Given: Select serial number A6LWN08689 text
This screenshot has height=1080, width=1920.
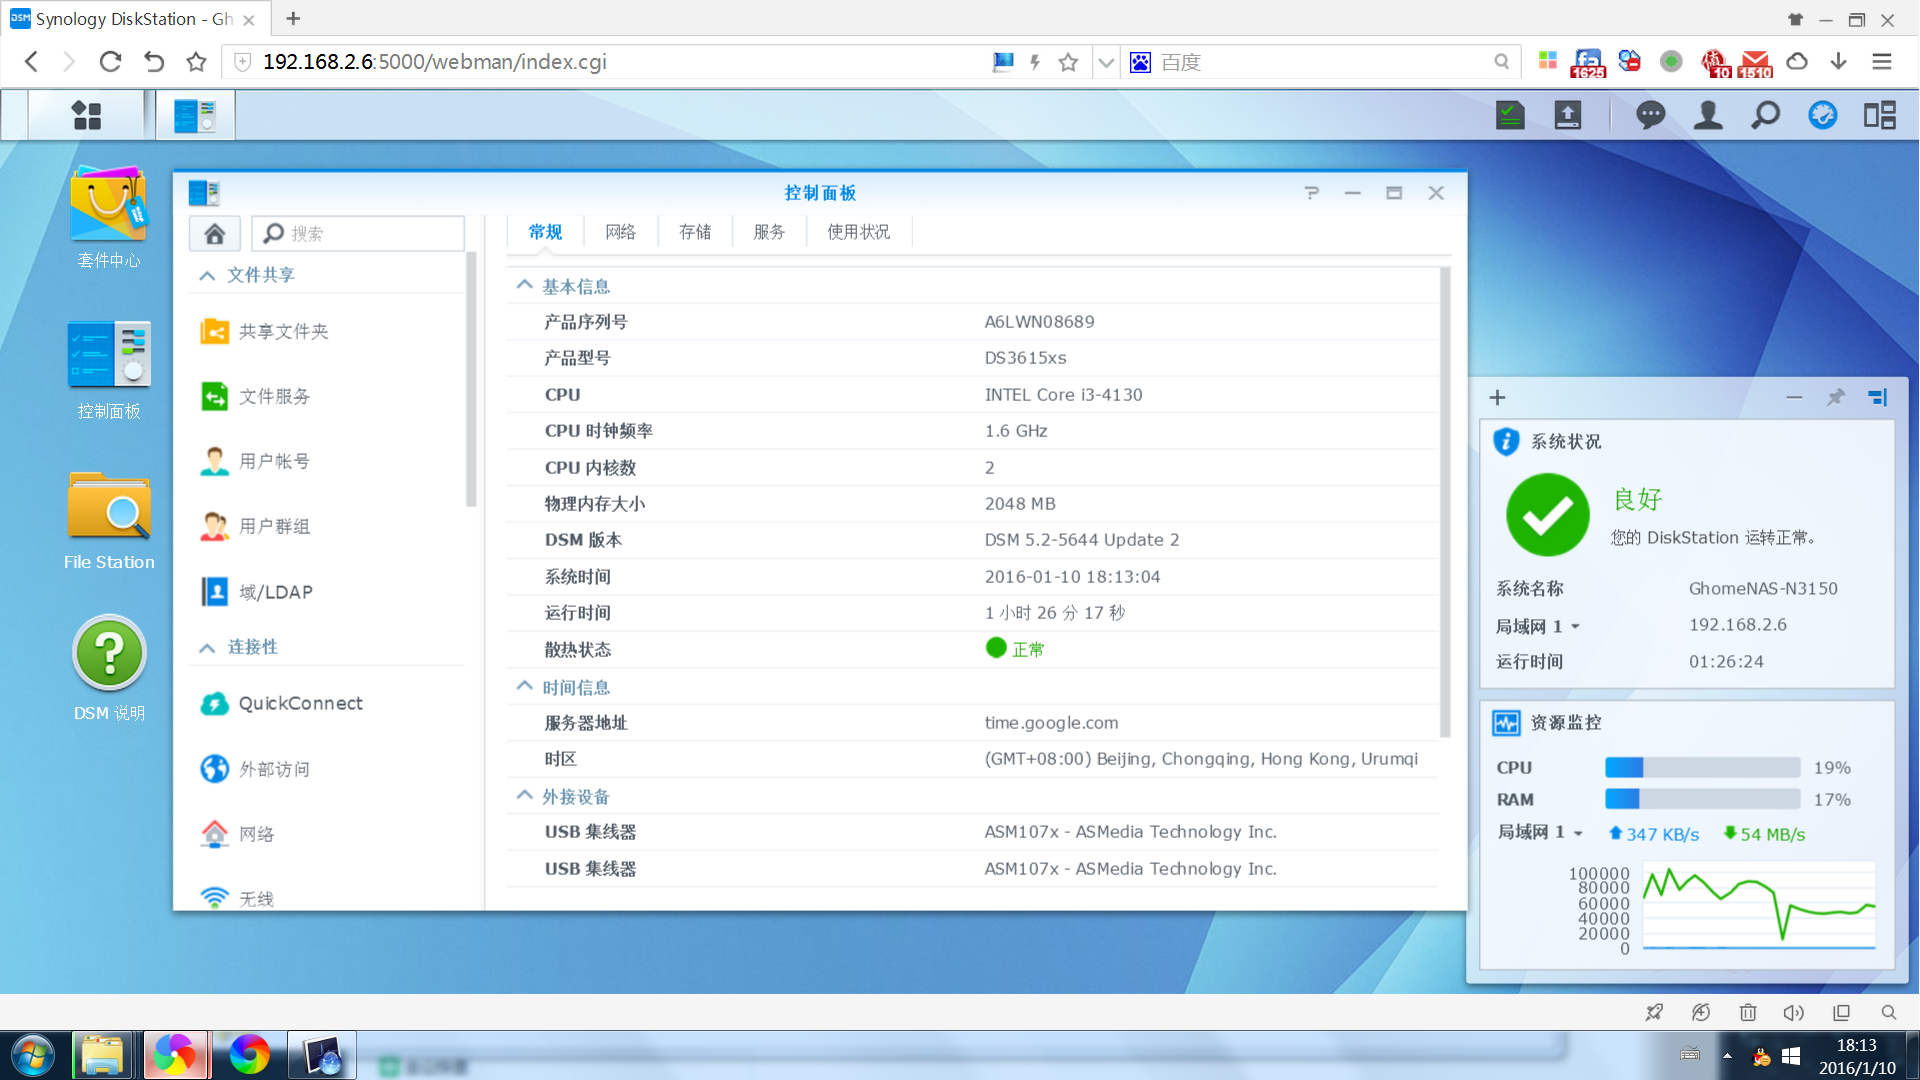Looking at the screenshot, I should (x=1039, y=322).
